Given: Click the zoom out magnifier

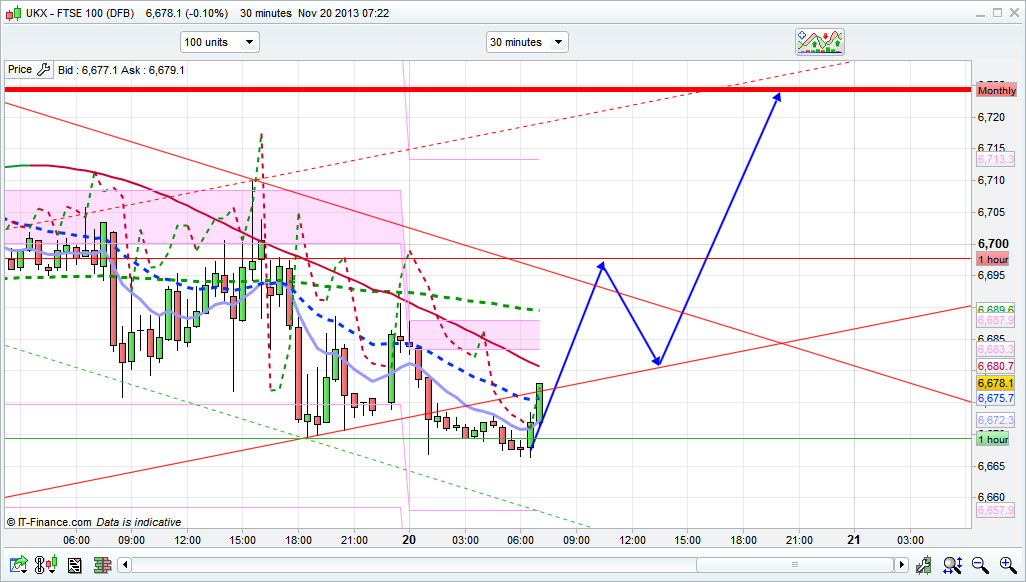Looking at the screenshot, I should point(981,565).
